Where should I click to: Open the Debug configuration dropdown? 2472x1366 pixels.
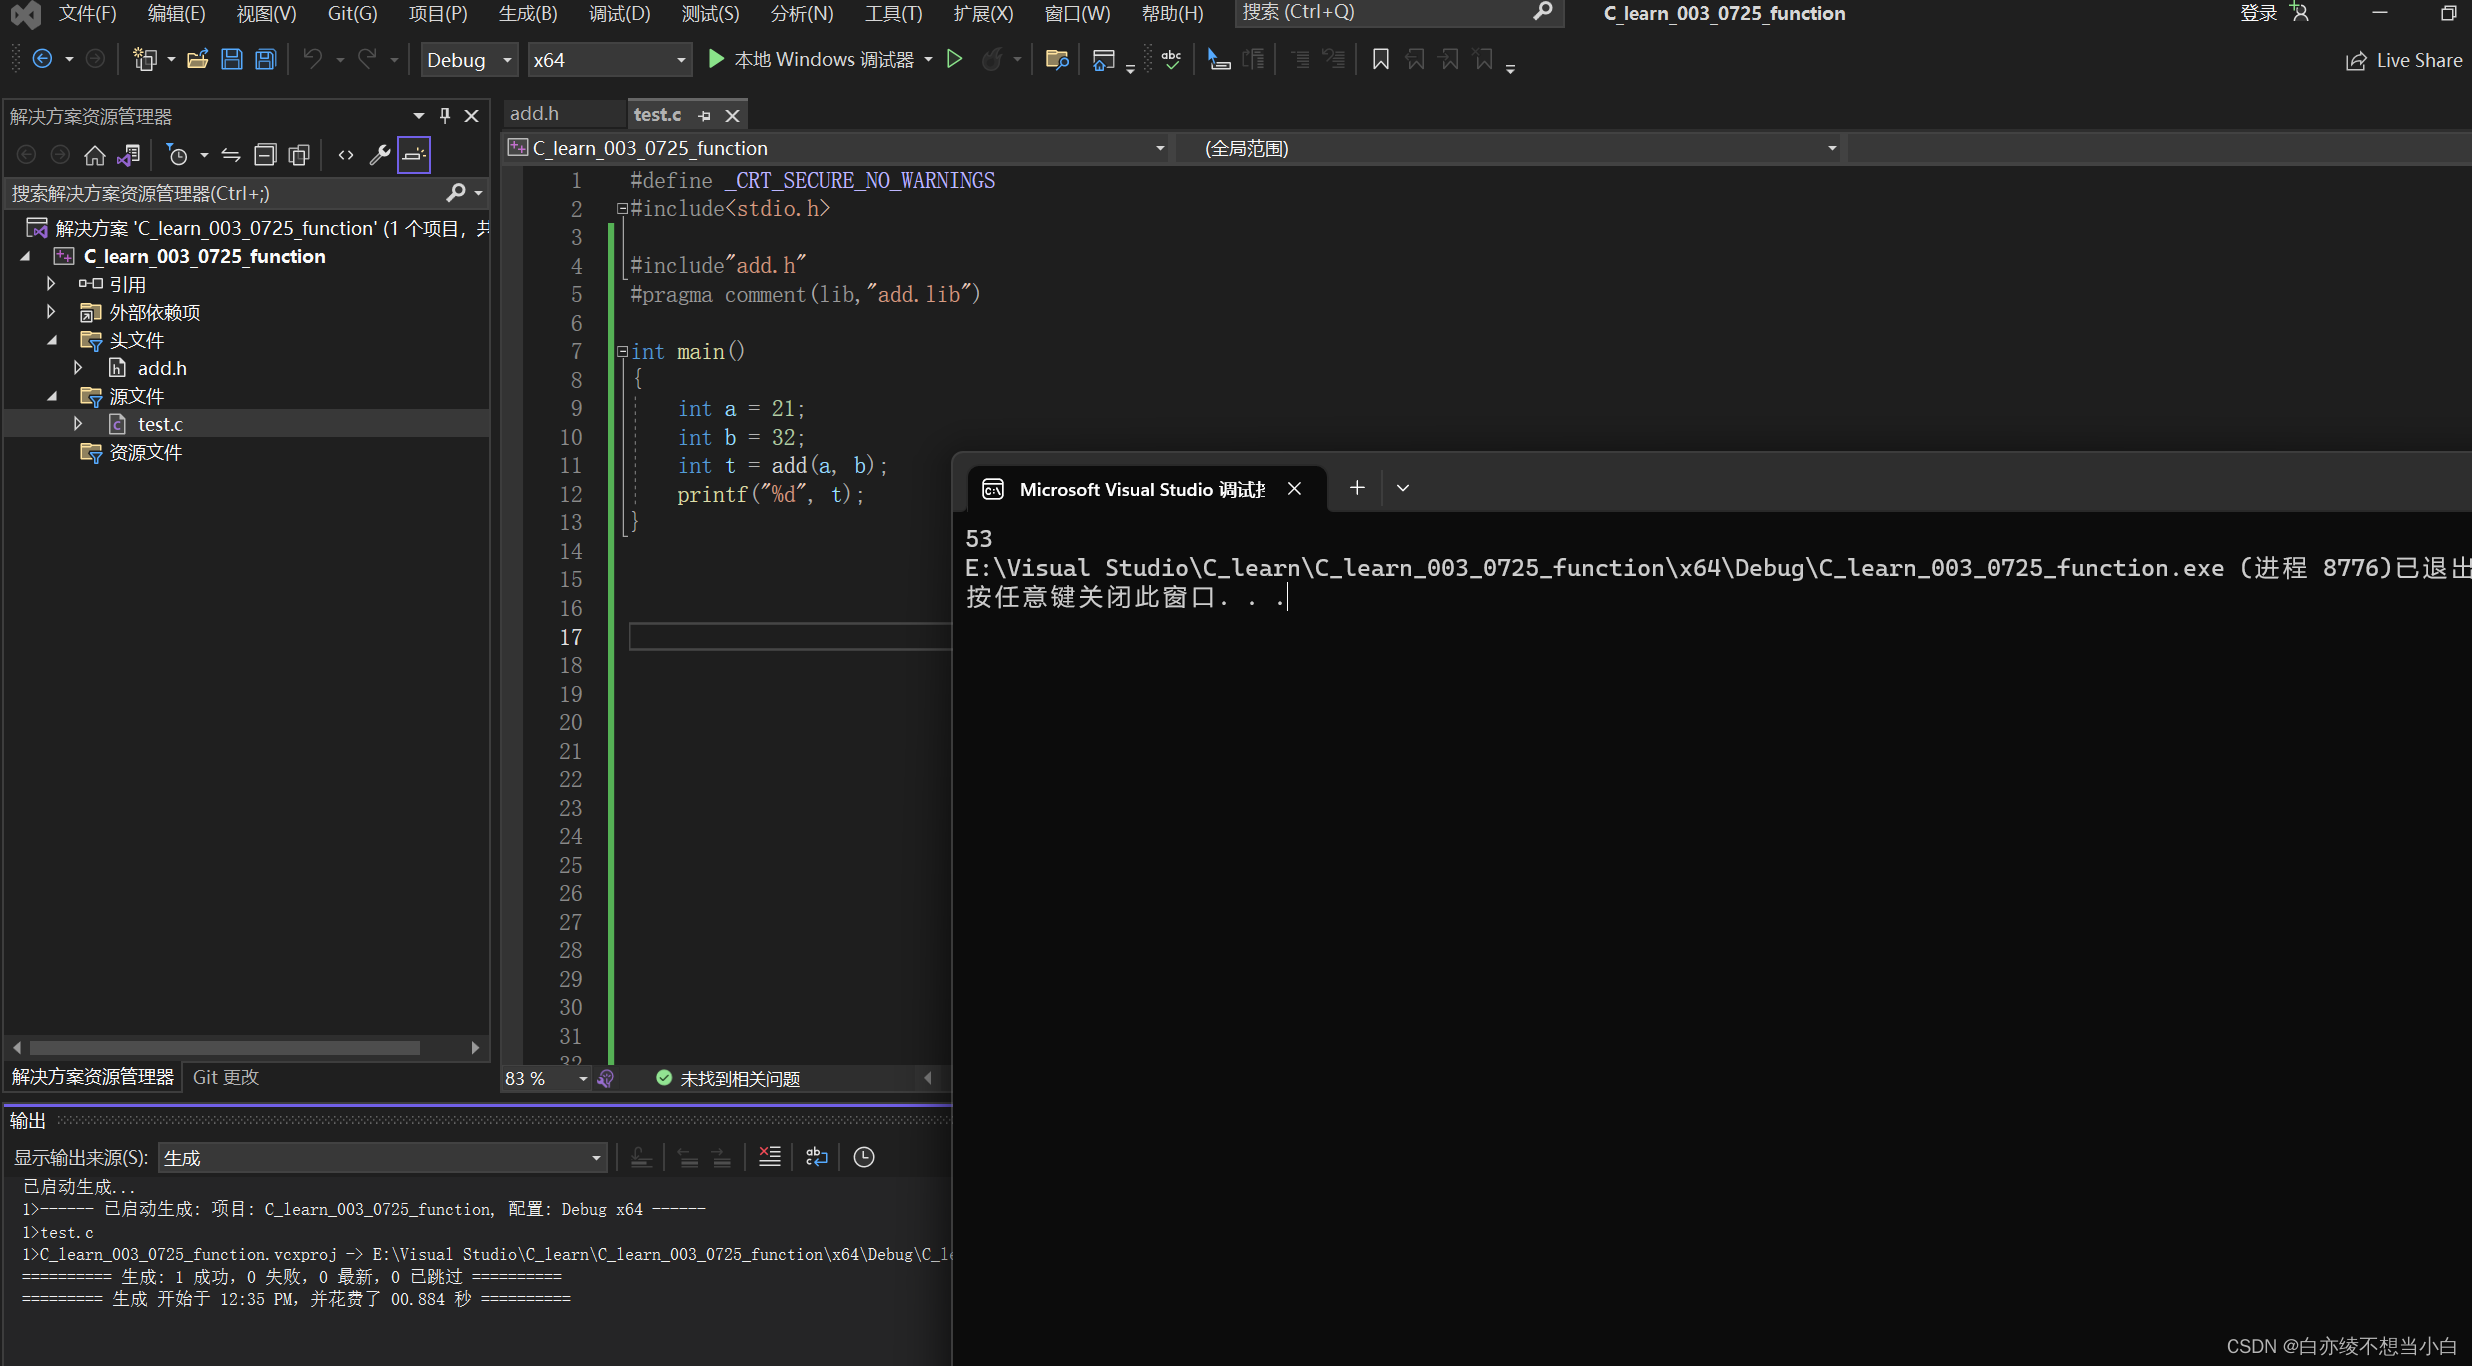(x=468, y=60)
